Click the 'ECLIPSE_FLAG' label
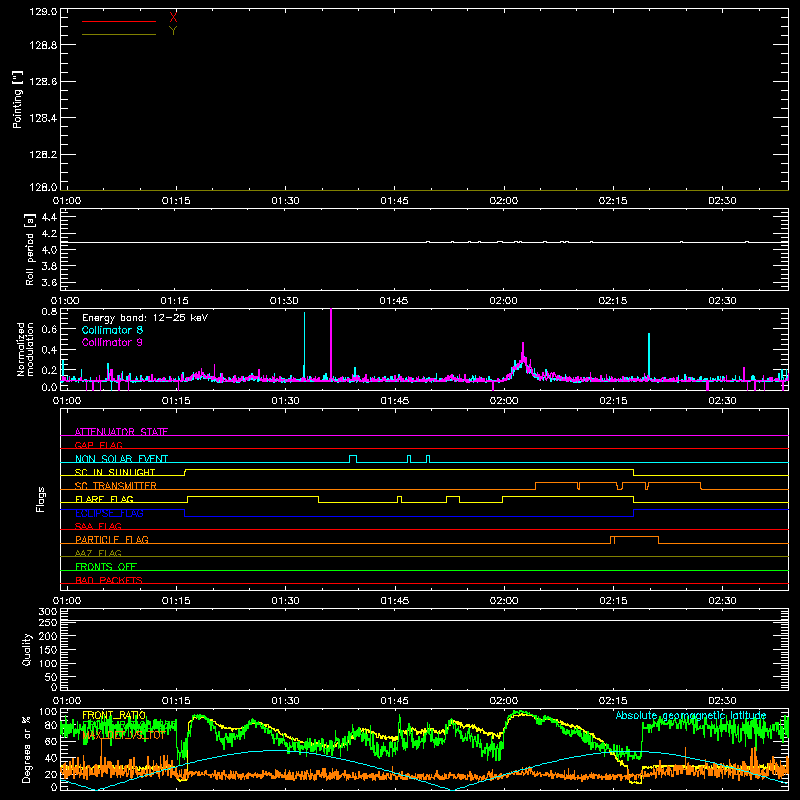The image size is (800, 800). 109,513
